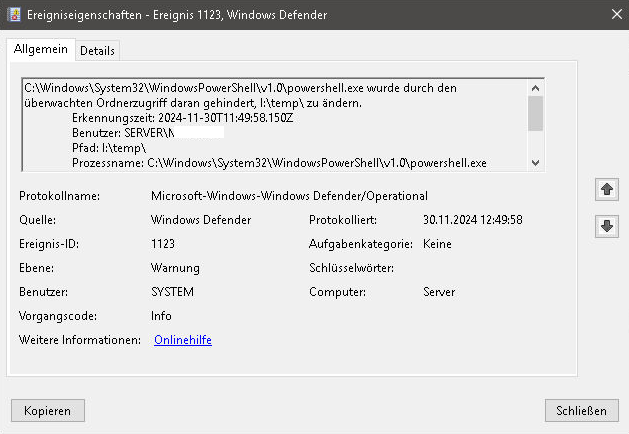Viewport: 629px width, 434px height.
Task: Click the 'Pfad: I:\temp\' line
Action: pos(109,148)
